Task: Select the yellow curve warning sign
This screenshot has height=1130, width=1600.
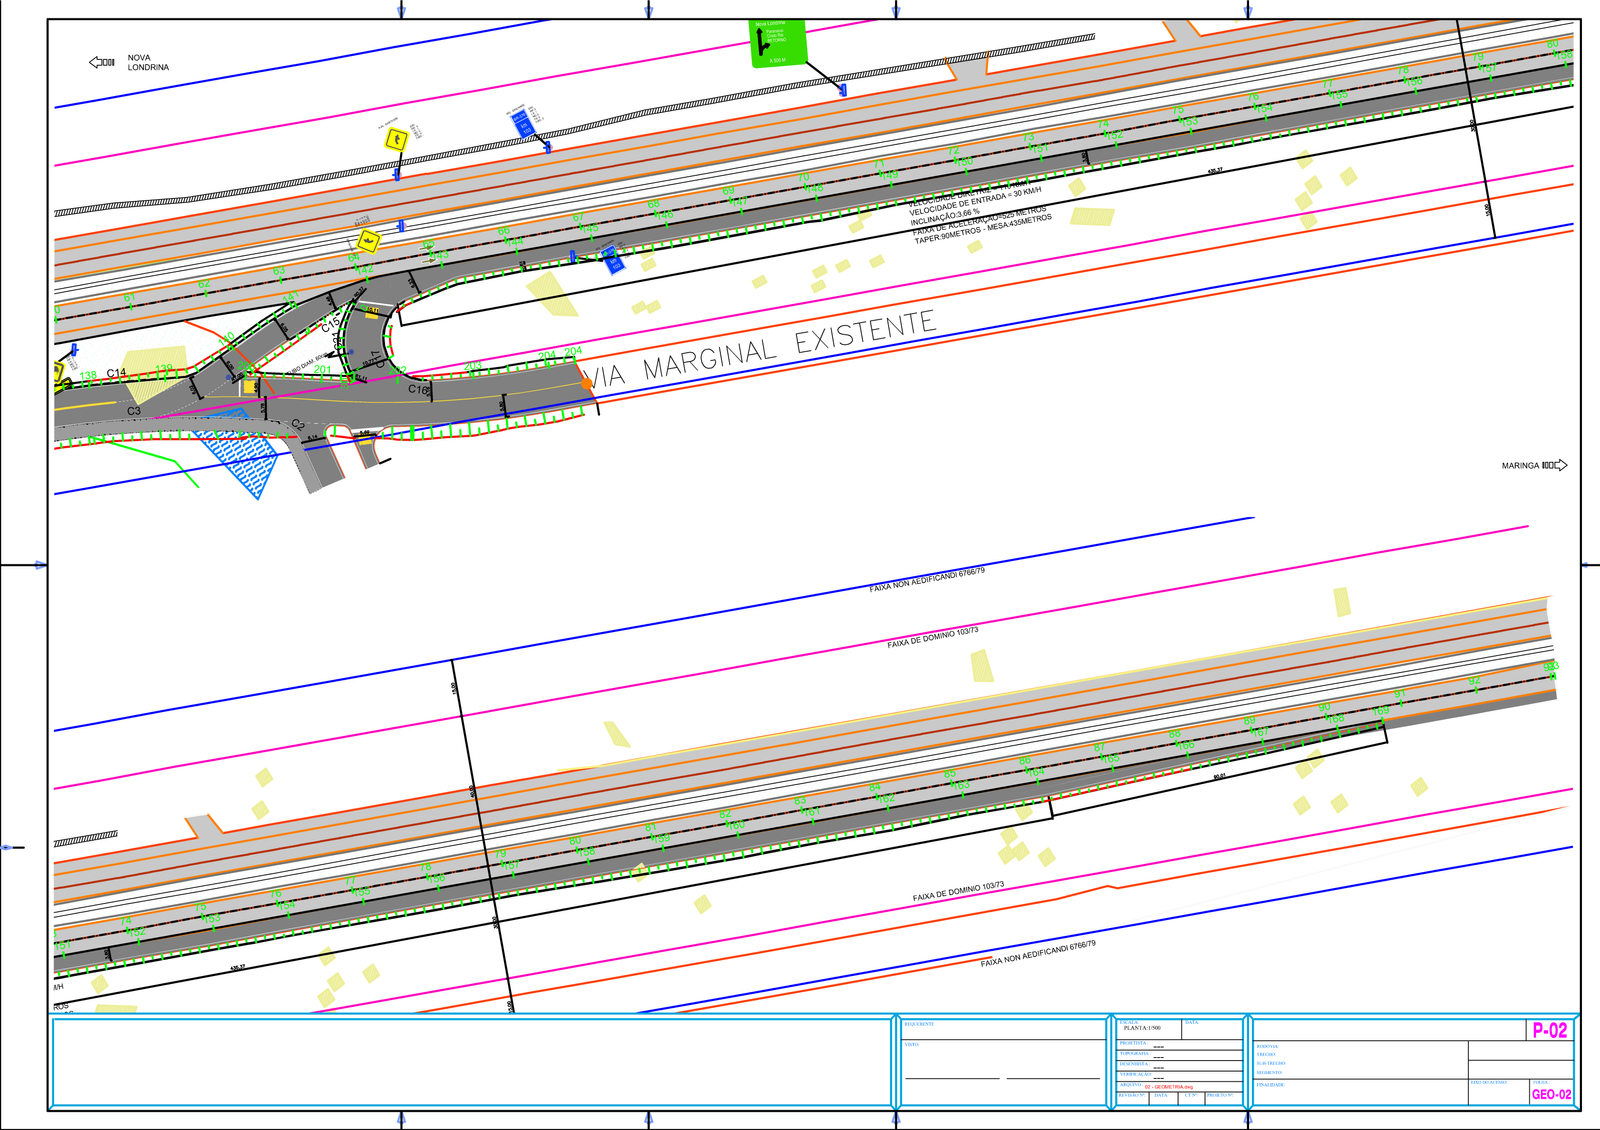Action: (x=396, y=139)
